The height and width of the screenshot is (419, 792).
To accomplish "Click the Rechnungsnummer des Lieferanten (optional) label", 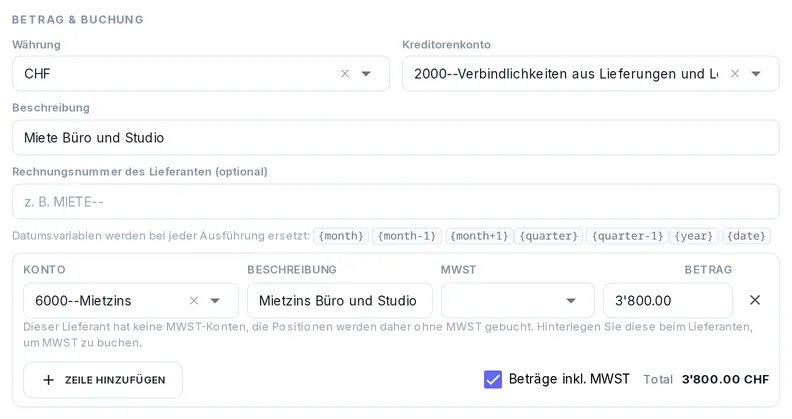I will coord(140,172).
